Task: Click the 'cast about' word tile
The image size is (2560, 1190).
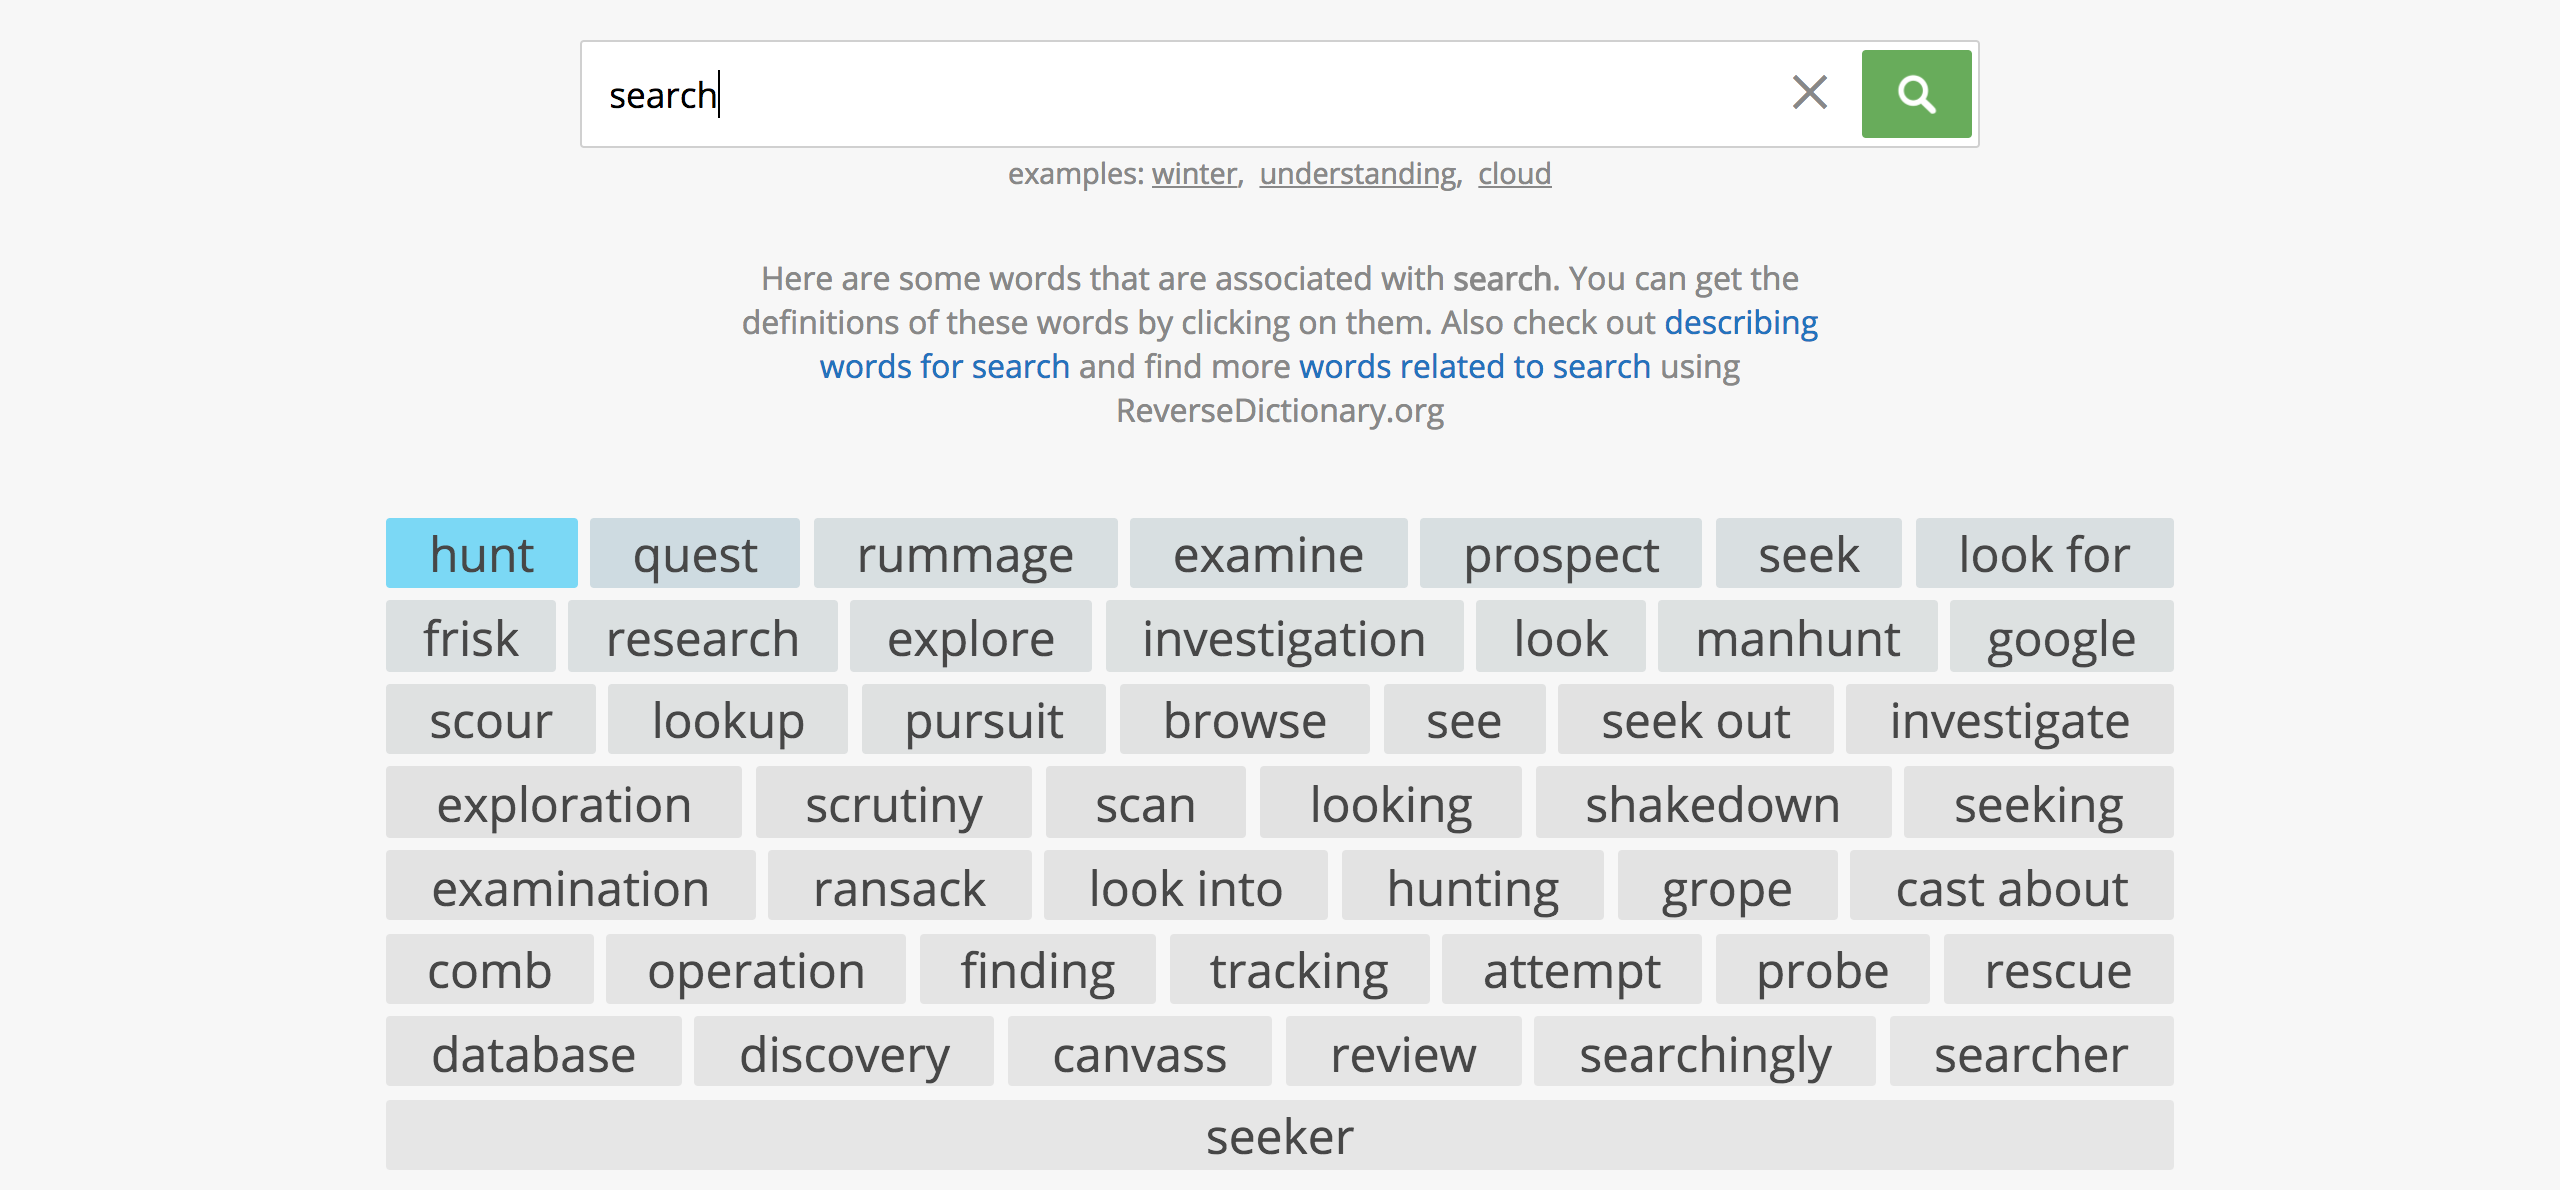Action: (x=2011, y=888)
